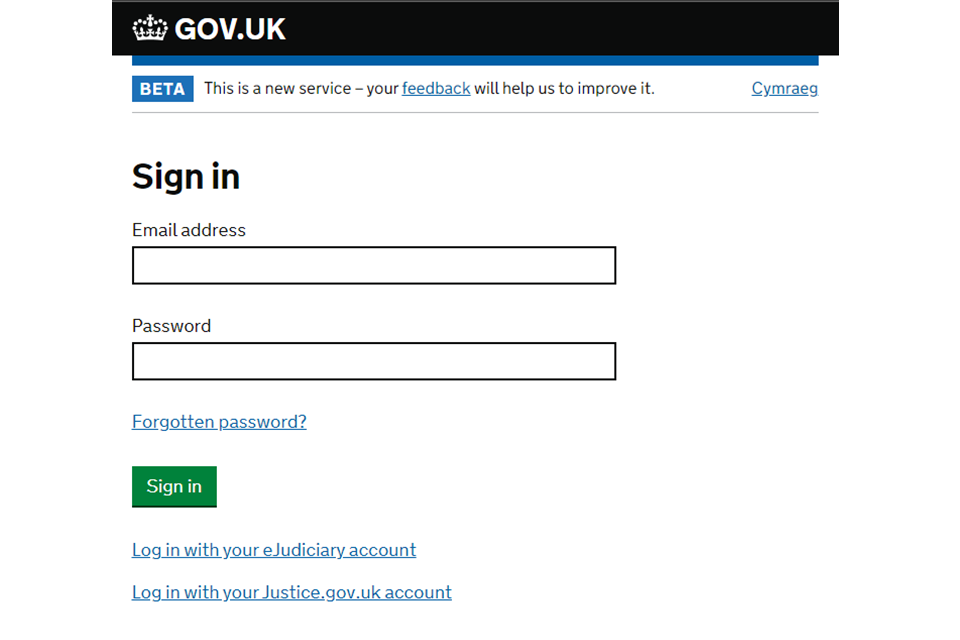Click the 'Password' field label
Screen dimensions: 960x640
pyautogui.click(x=171, y=326)
